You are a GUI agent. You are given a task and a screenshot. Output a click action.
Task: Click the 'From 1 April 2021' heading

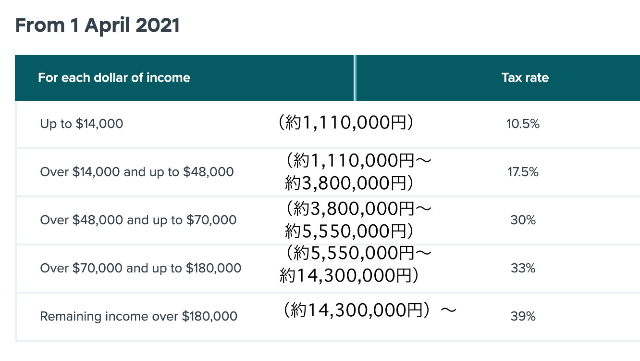point(97,25)
